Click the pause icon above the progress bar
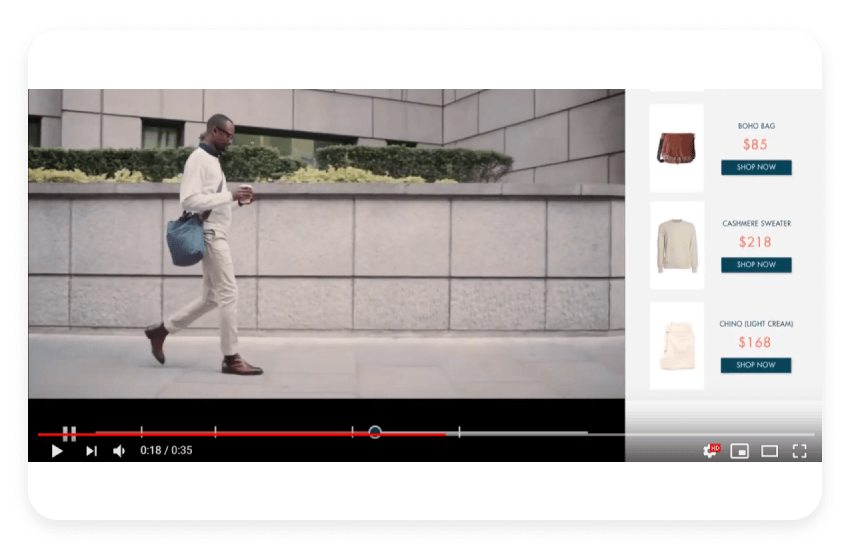 pyautogui.click(x=69, y=433)
